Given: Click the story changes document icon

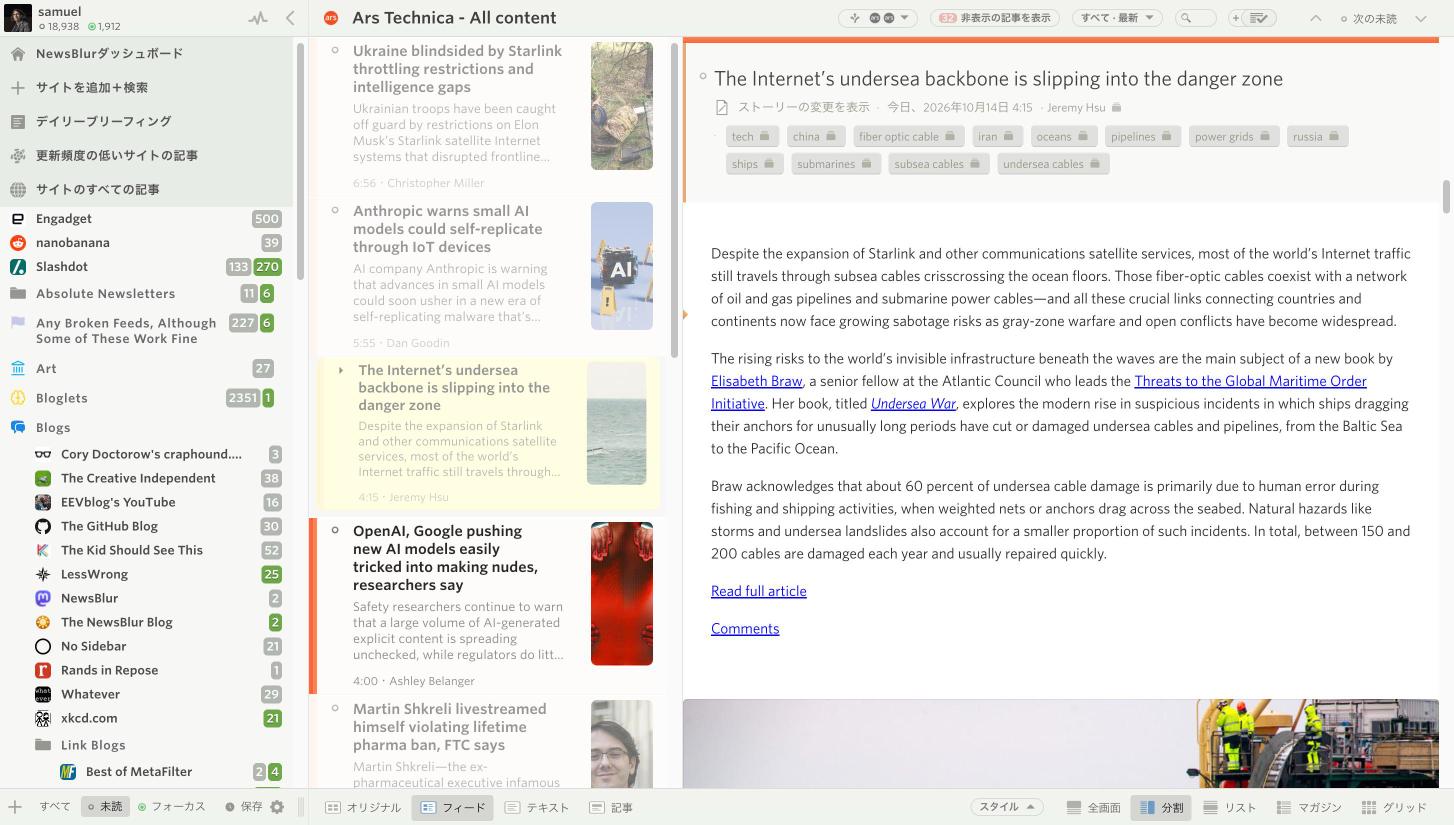Looking at the screenshot, I should [722, 108].
